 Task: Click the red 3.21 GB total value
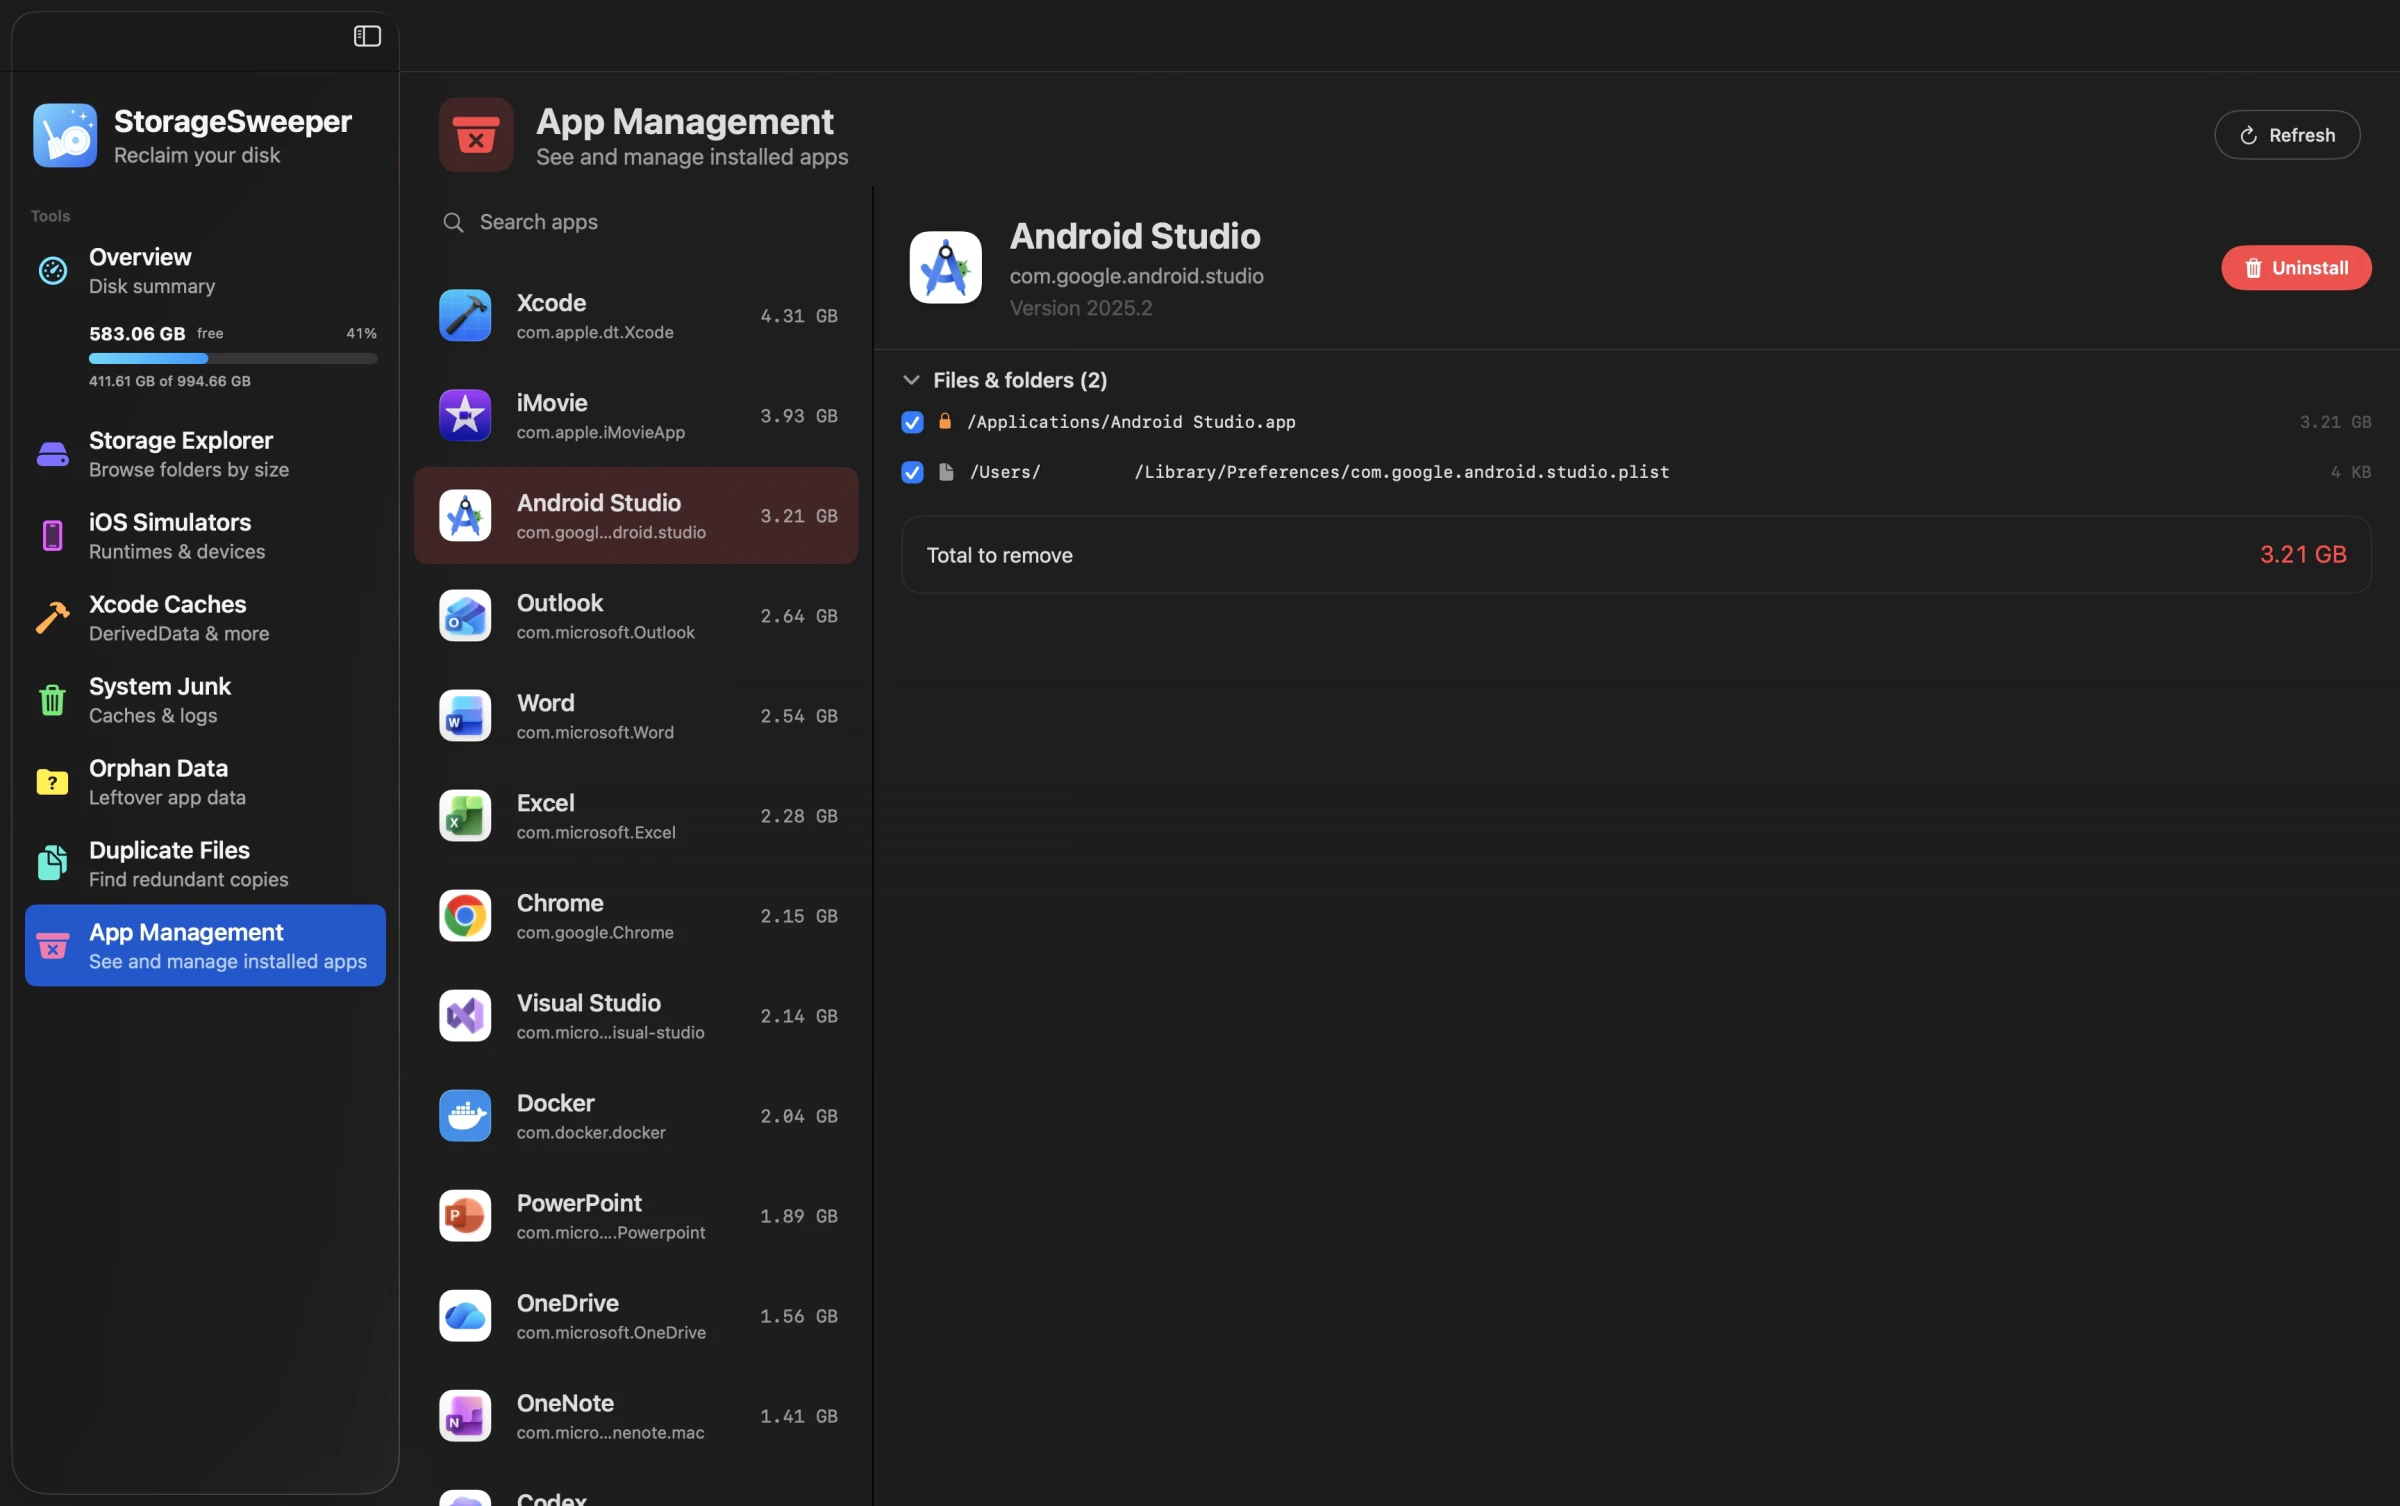point(2303,555)
